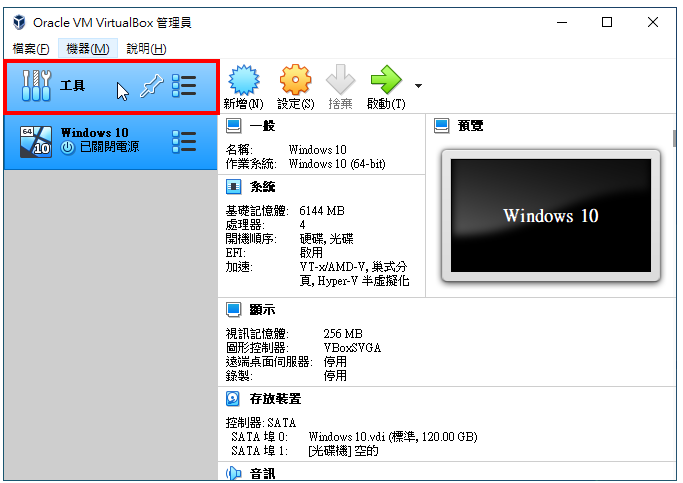
Task: Click the 已關閉電源 power status icon
Action: coord(67,148)
